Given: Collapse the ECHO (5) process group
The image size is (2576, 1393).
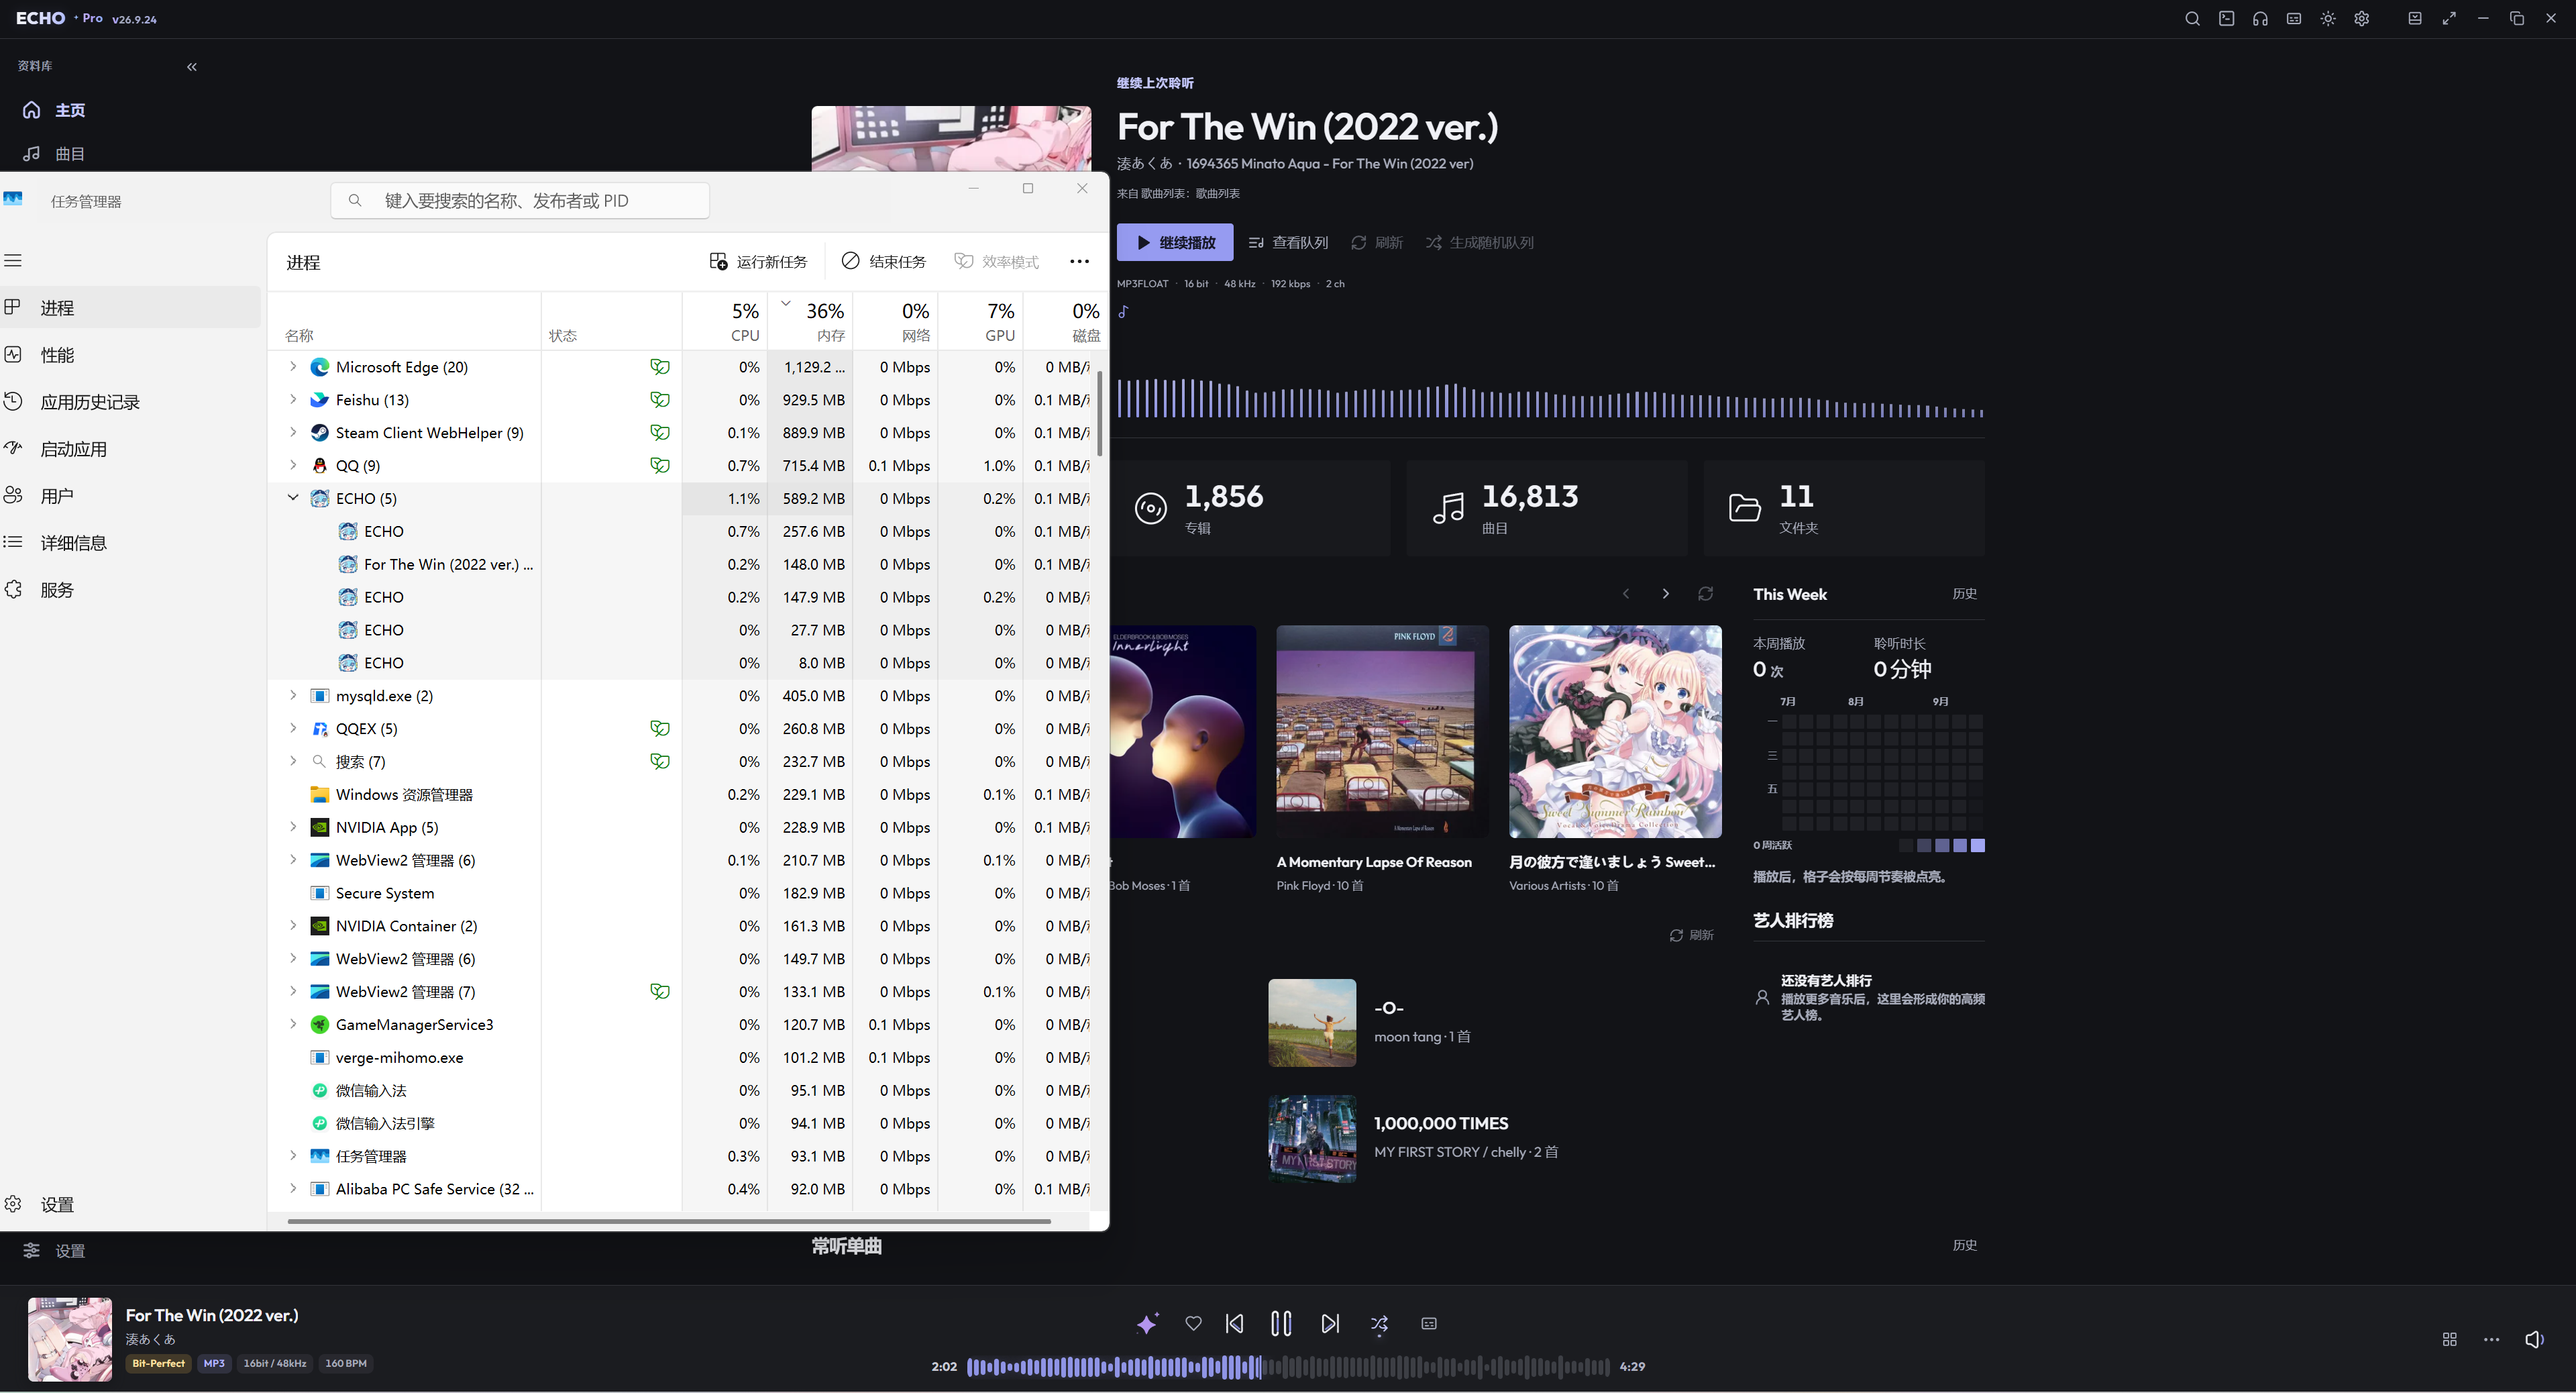Looking at the screenshot, I should click(293, 497).
